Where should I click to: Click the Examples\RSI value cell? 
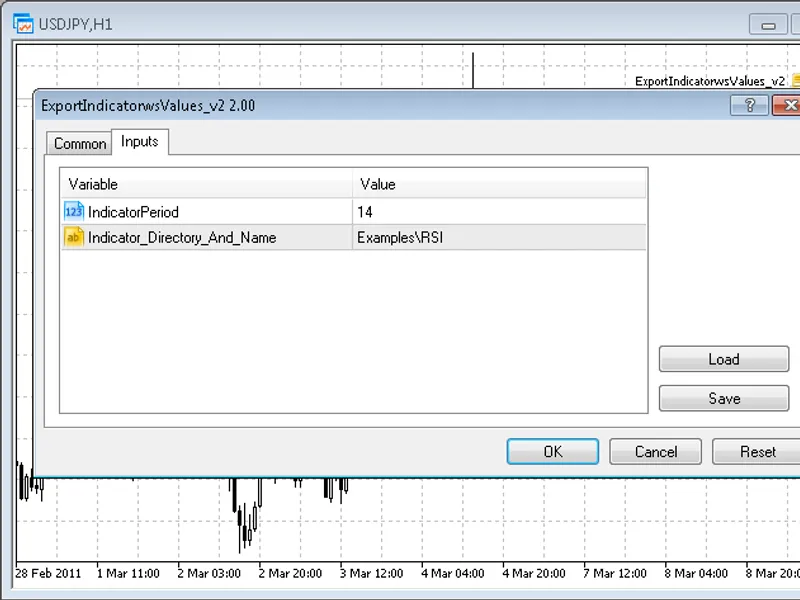point(499,237)
